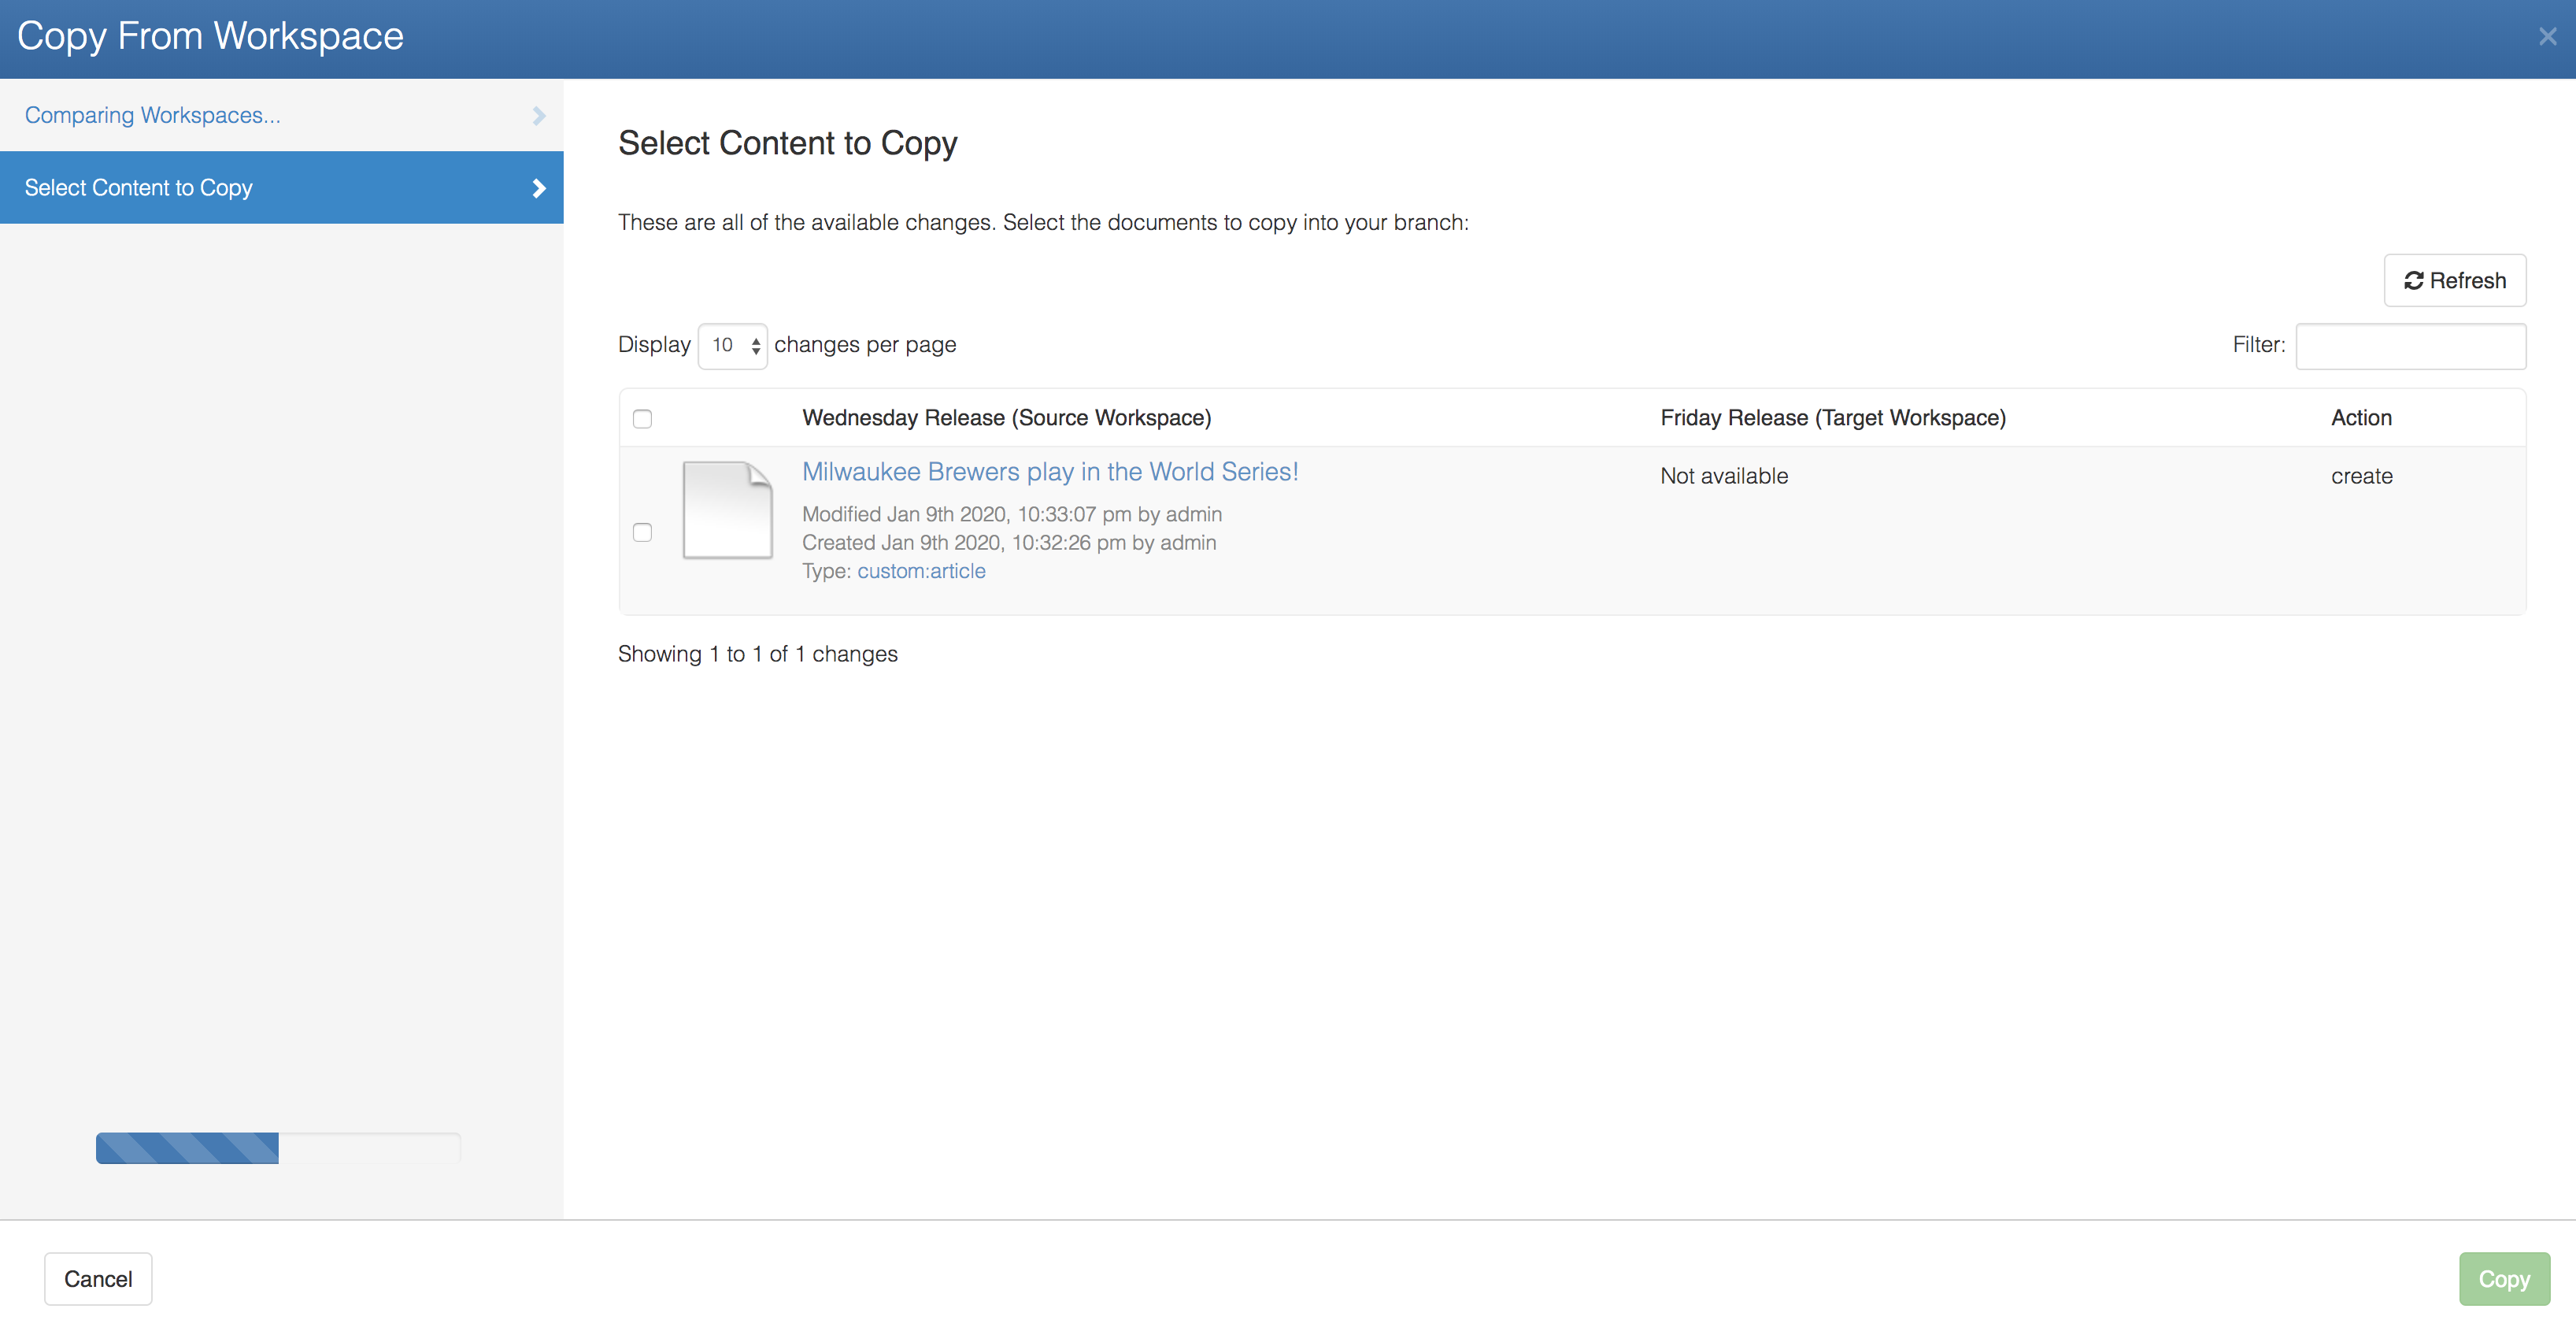
Task: Toggle the select-all checkbox in table header
Action: tap(643, 419)
